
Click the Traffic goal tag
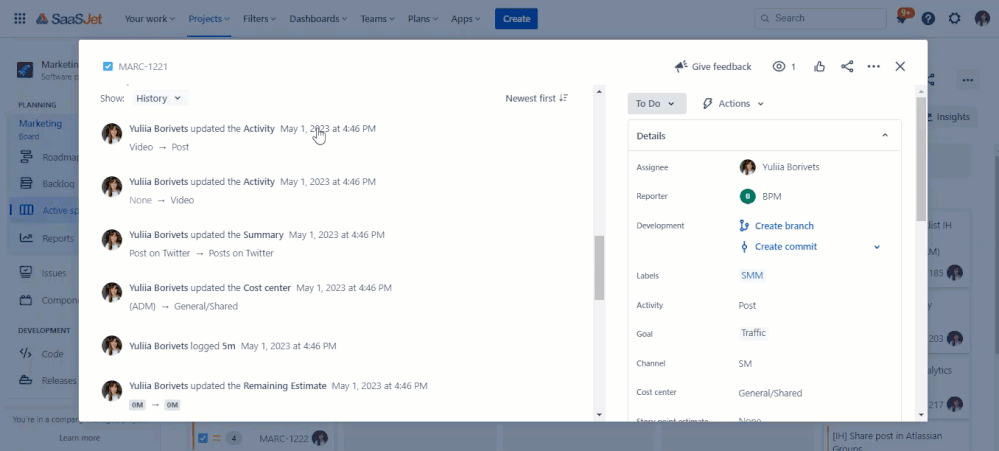(753, 333)
